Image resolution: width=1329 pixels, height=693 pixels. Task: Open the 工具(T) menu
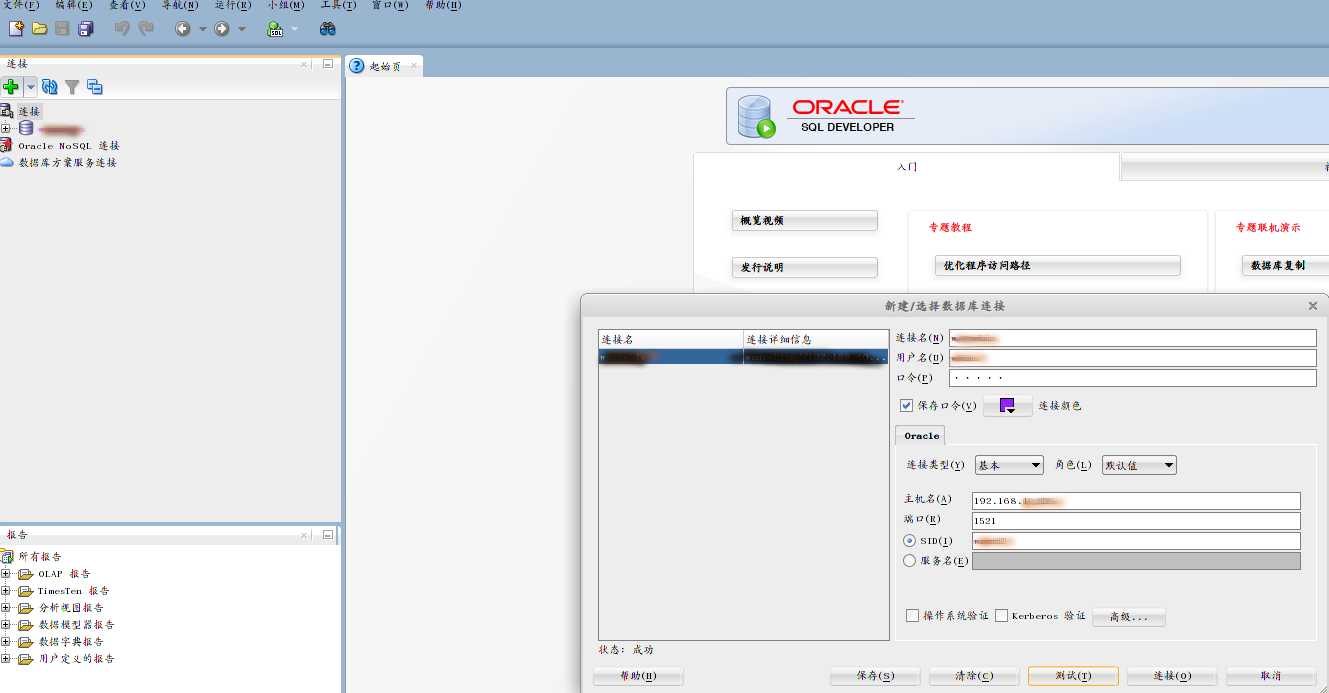pos(338,5)
